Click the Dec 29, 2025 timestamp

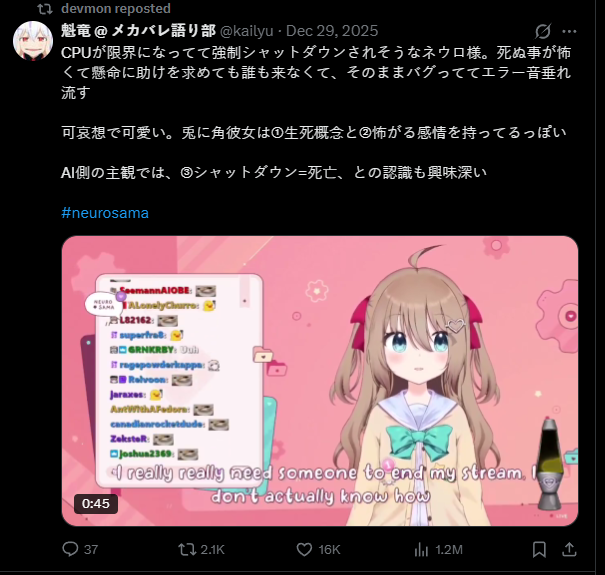(332, 31)
